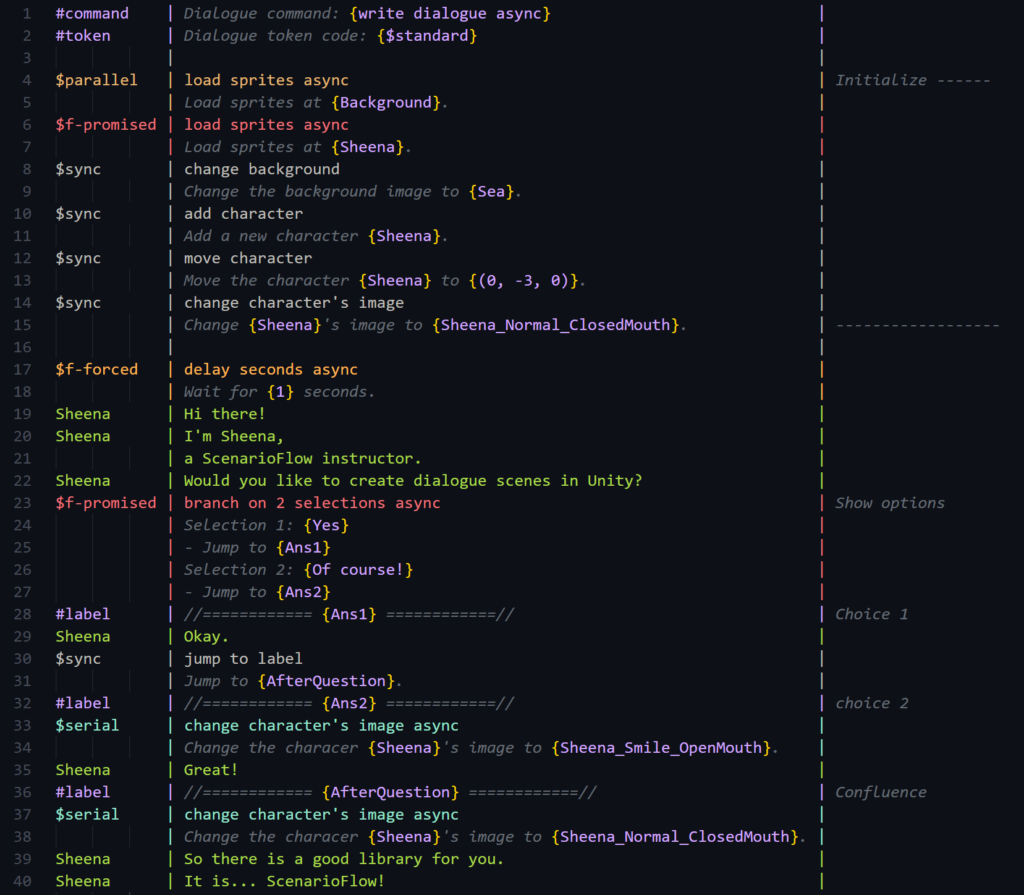Select the Choice 1 comment marker
This screenshot has height=895, width=1024.
871,613
